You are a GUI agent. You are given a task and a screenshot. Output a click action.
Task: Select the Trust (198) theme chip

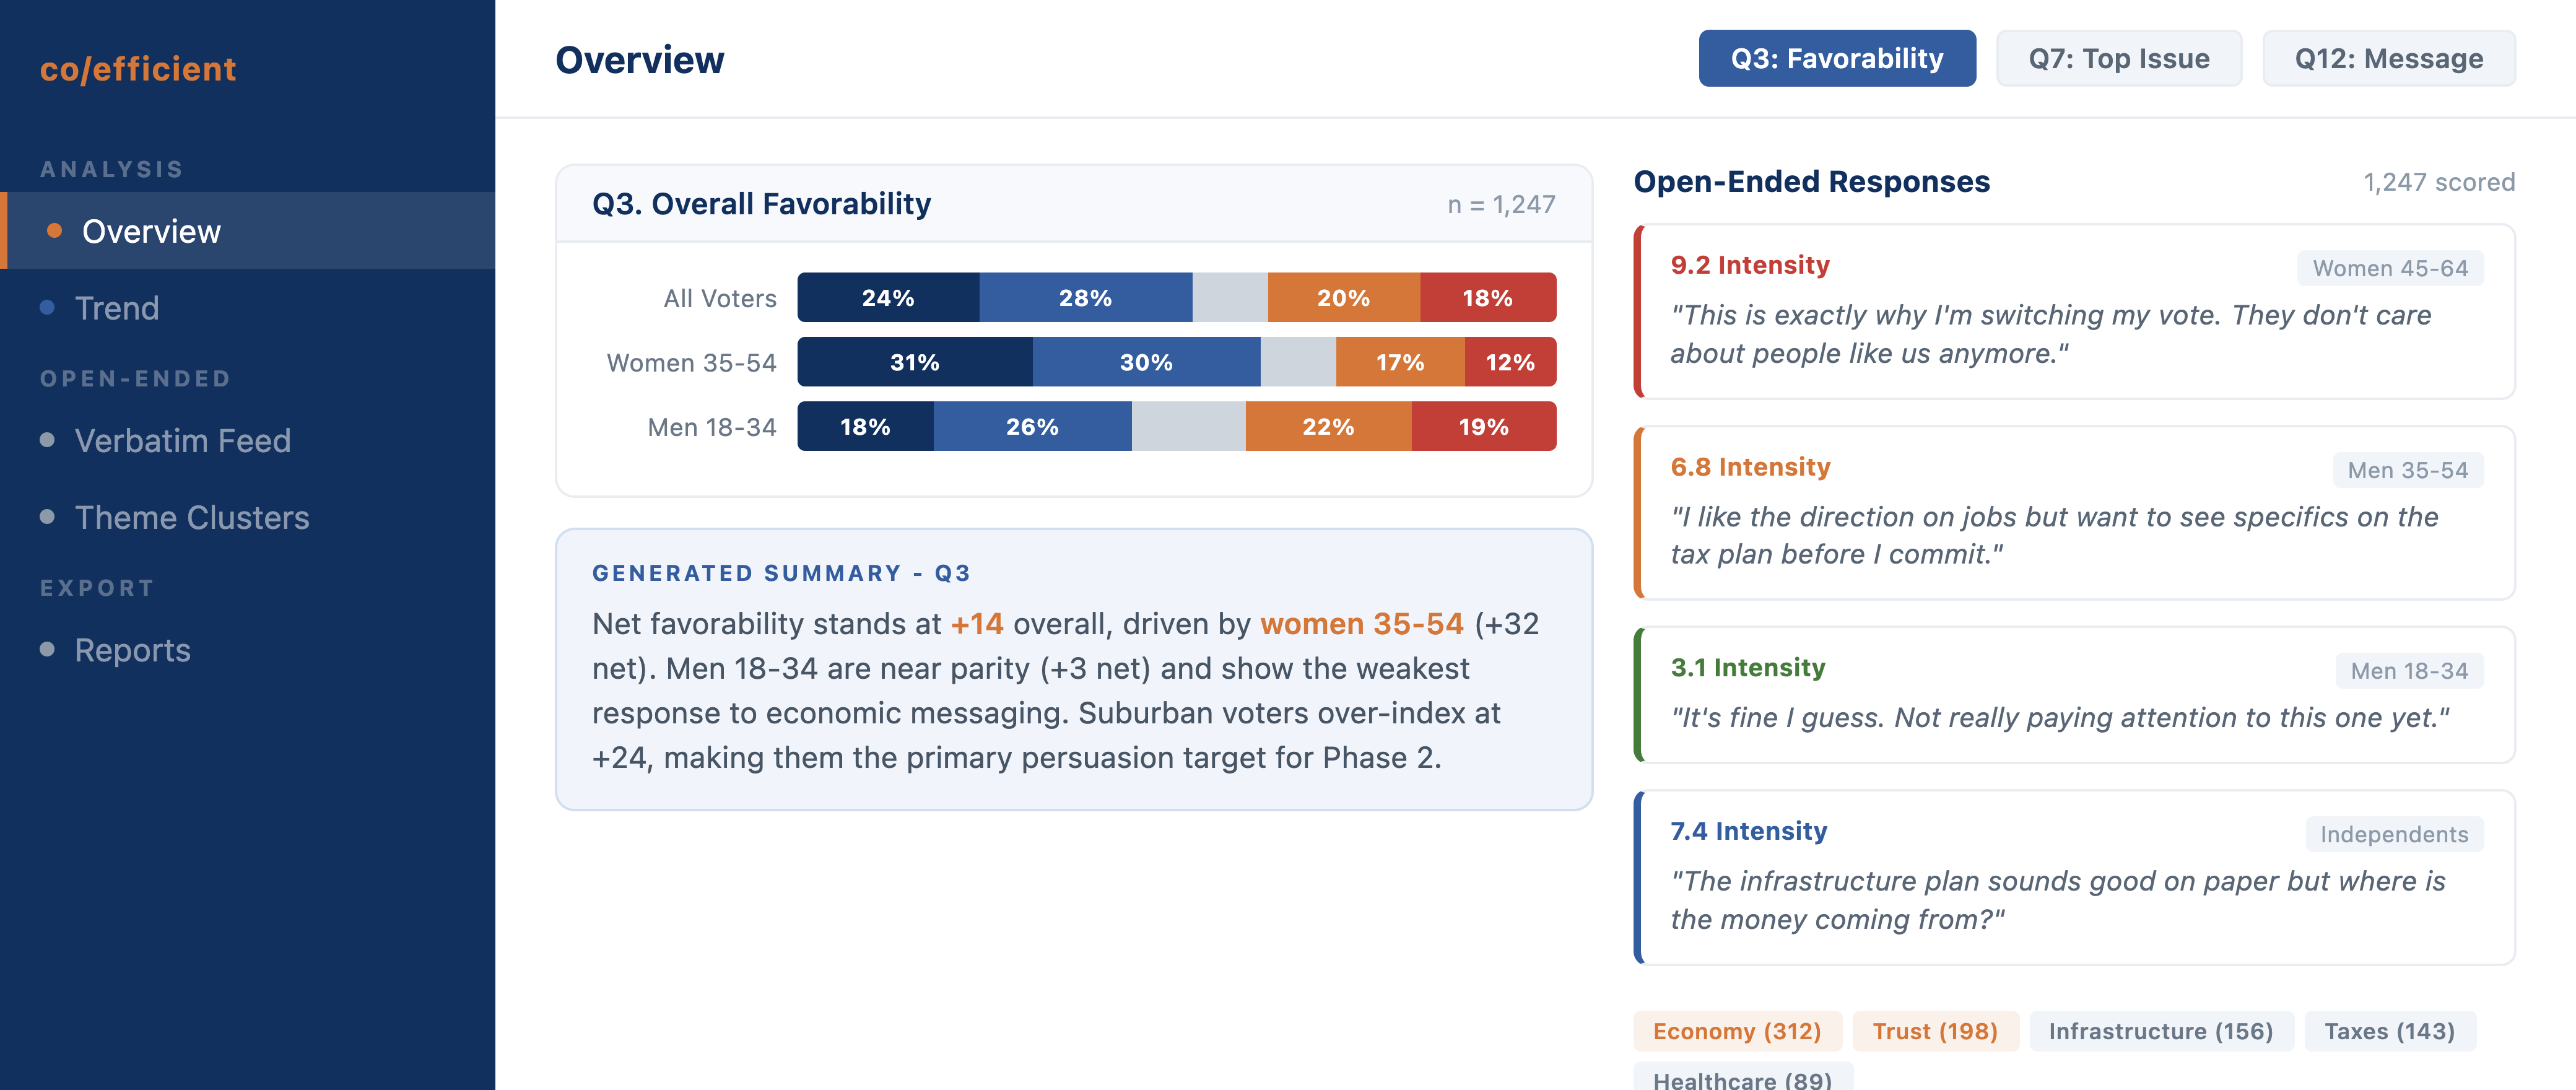(x=1936, y=1031)
